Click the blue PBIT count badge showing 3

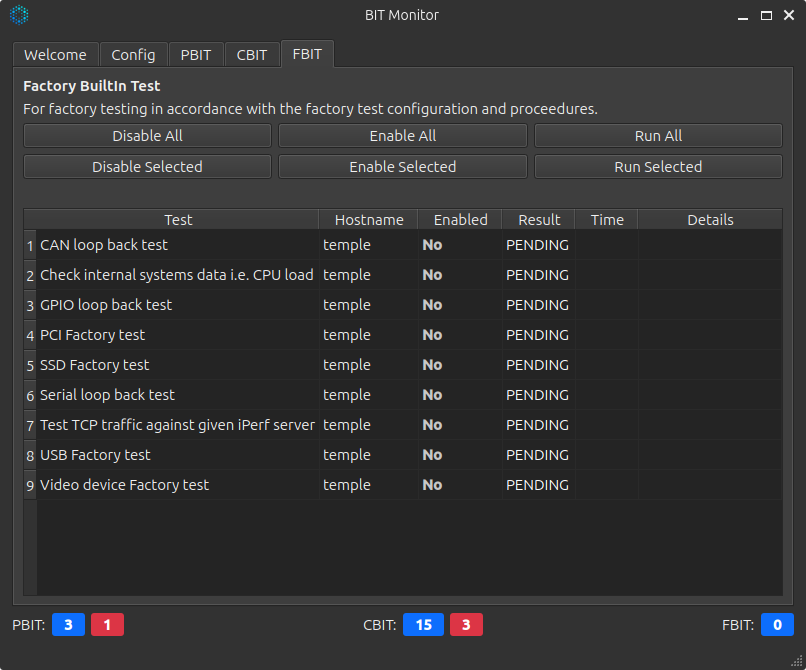tap(68, 625)
